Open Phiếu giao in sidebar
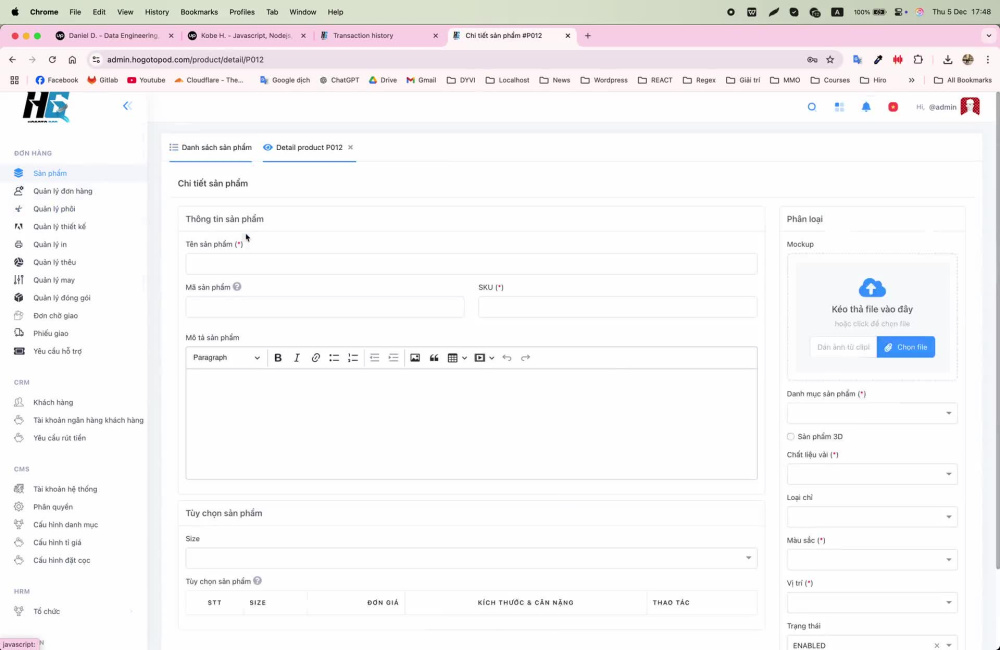The image size is (1000, 650). (50, 334)
